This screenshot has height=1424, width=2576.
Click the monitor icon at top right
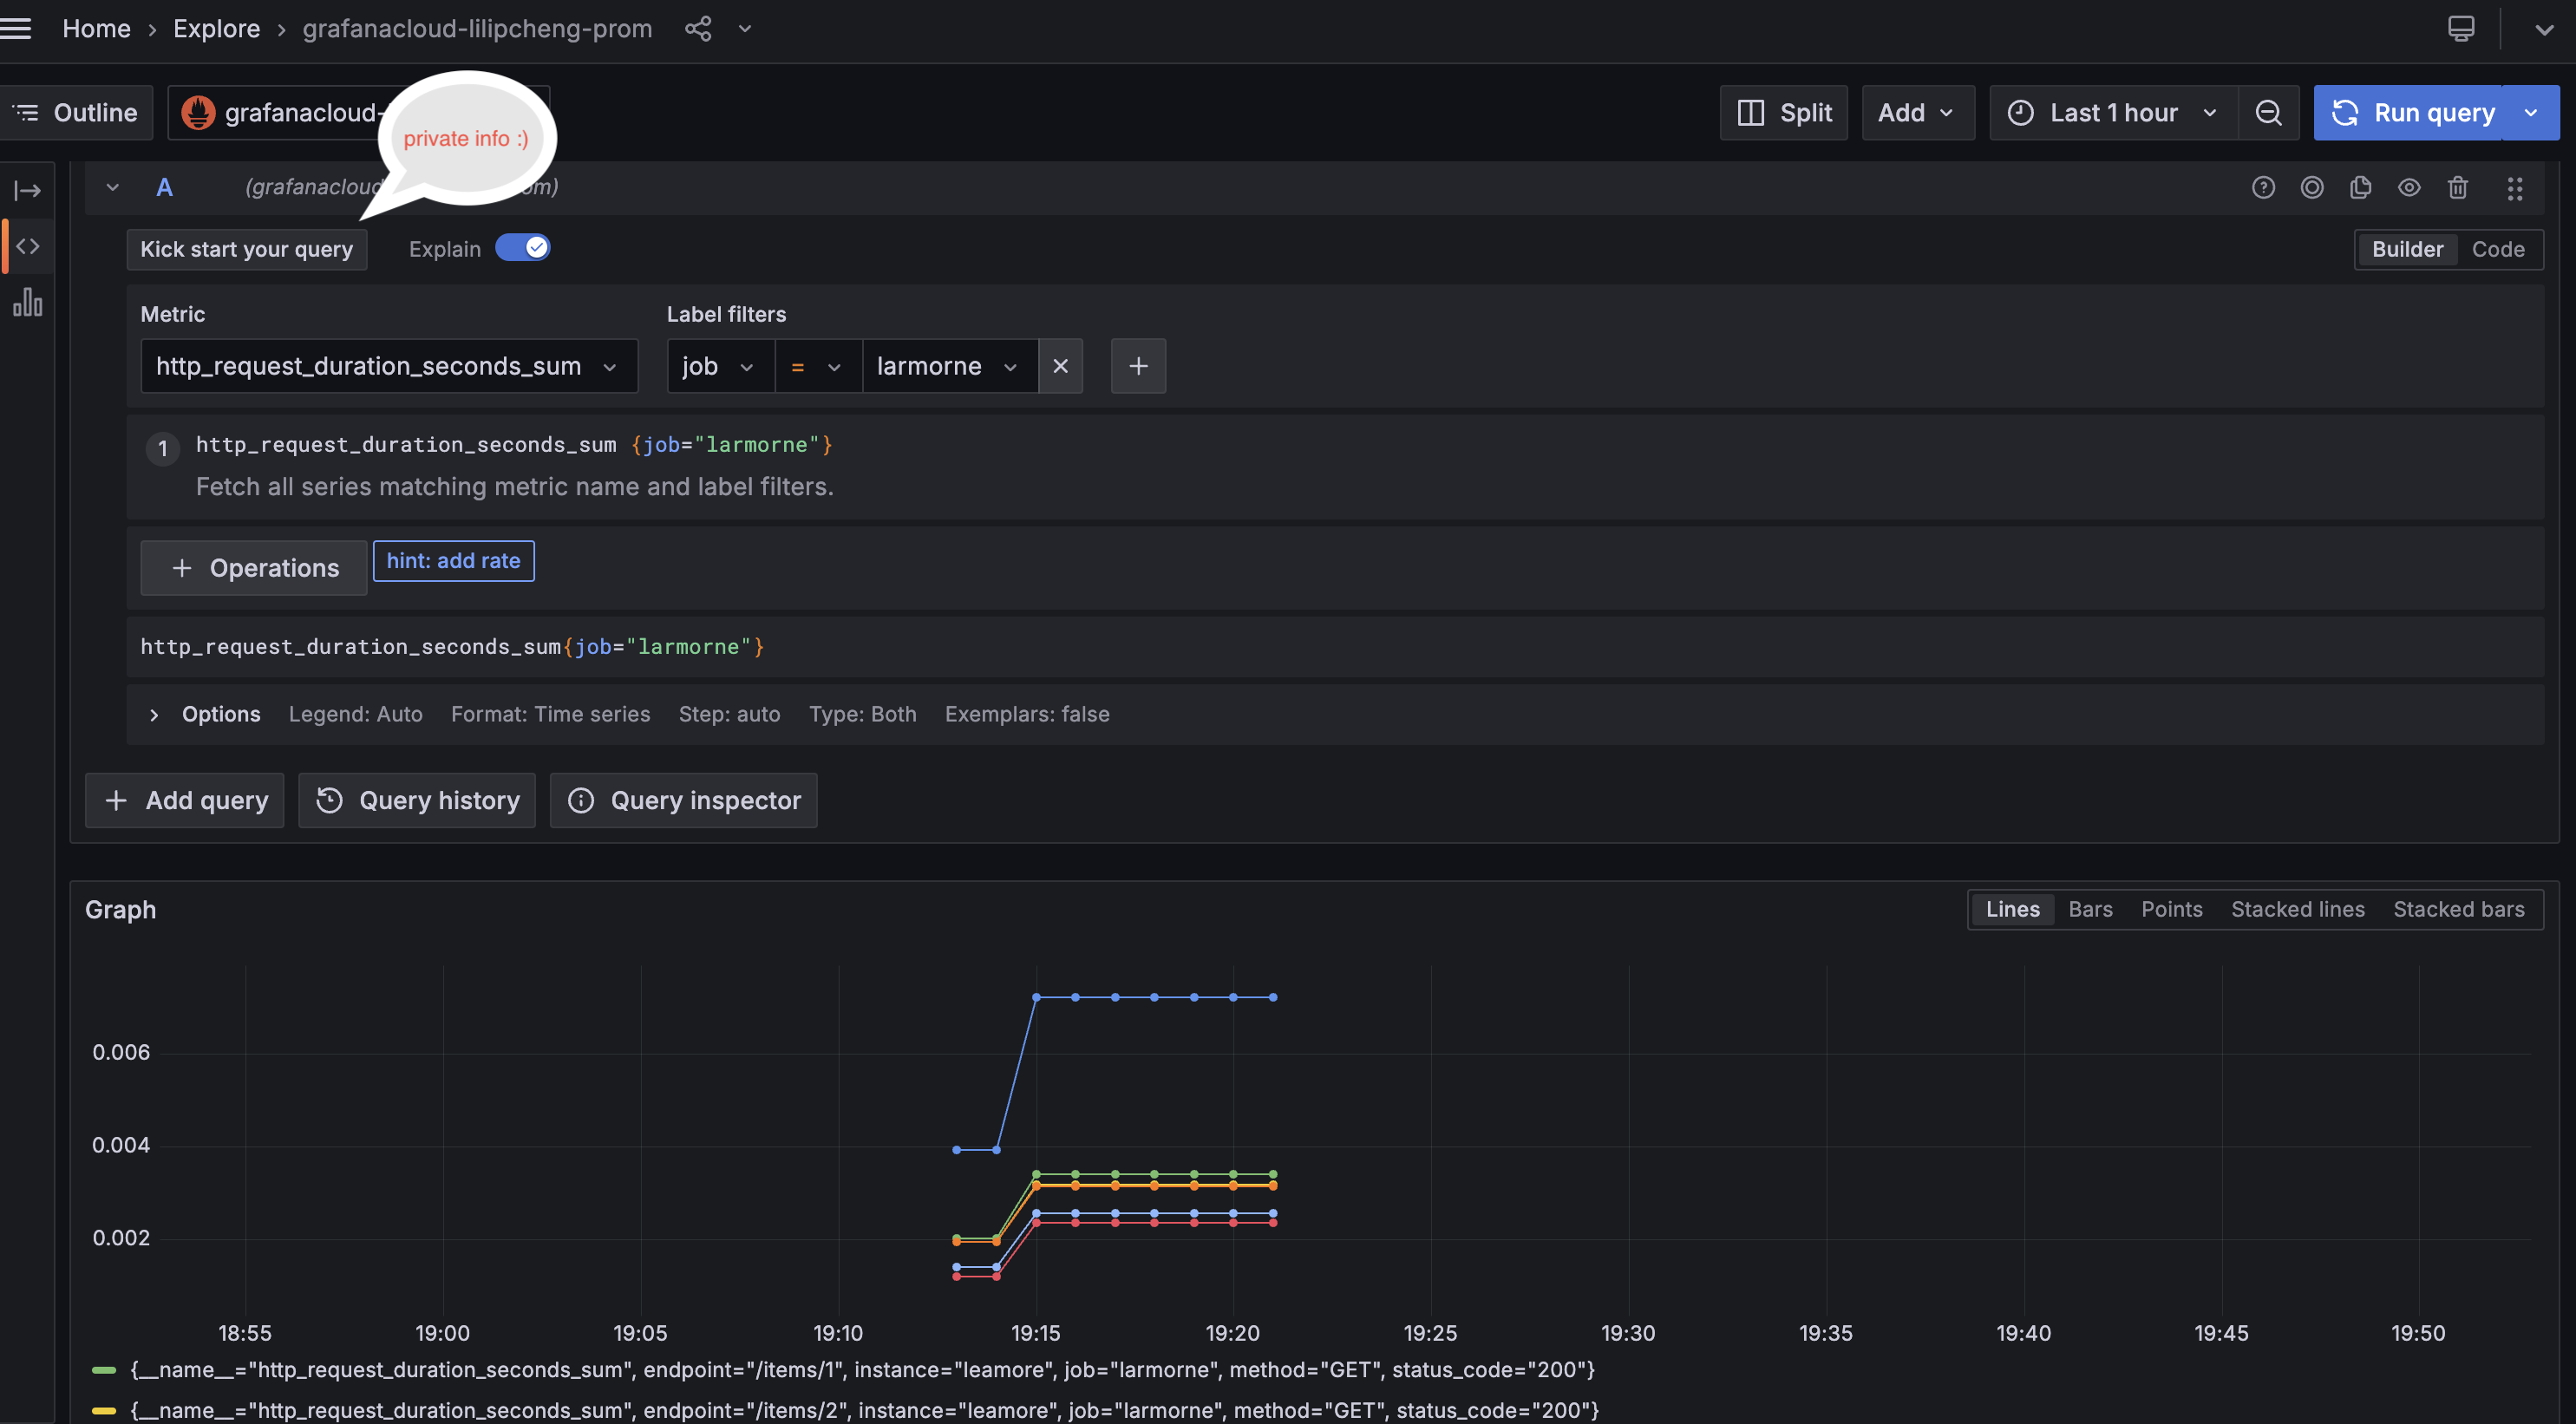(x=2461, y=28)
